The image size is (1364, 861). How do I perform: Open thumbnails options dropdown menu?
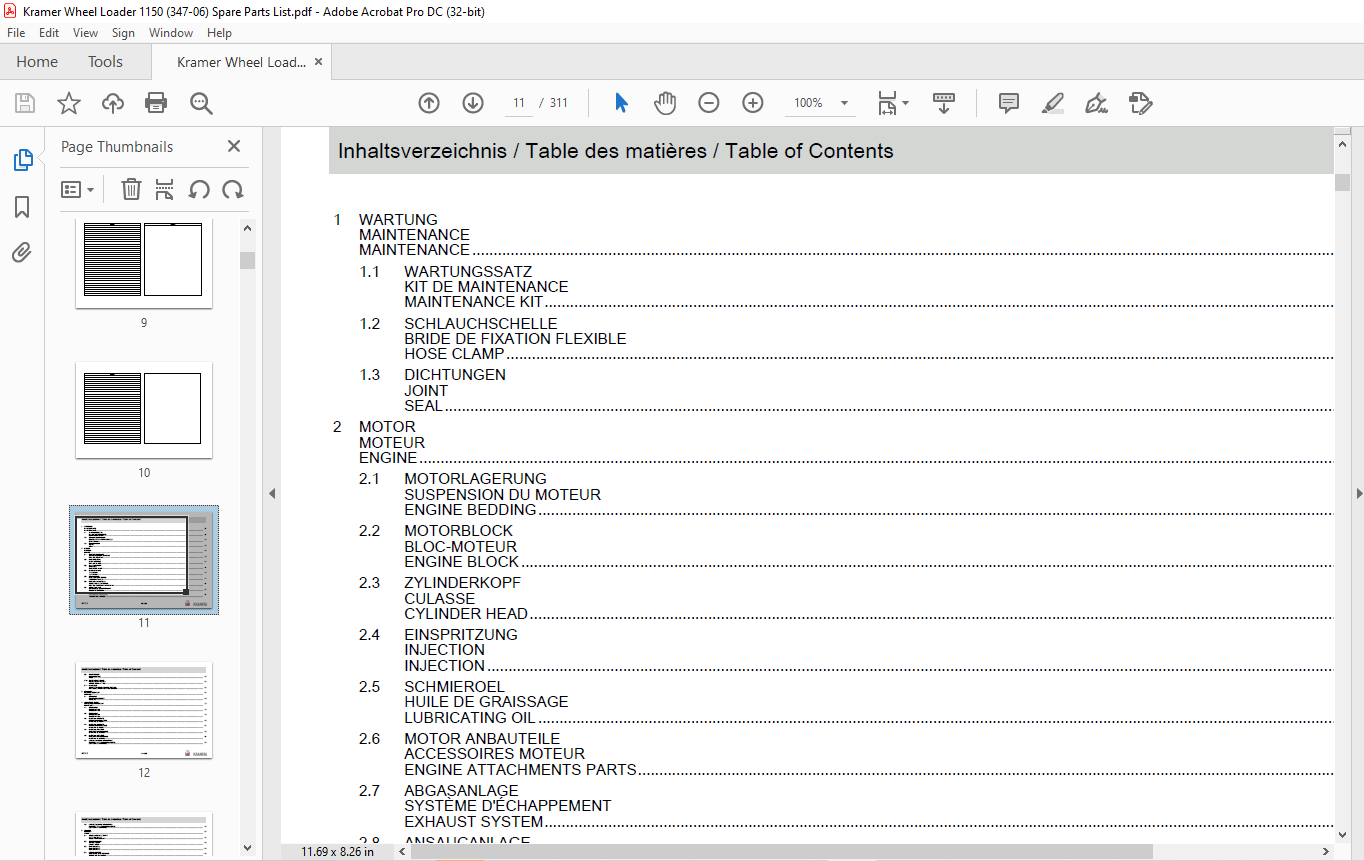click(77, 189)
